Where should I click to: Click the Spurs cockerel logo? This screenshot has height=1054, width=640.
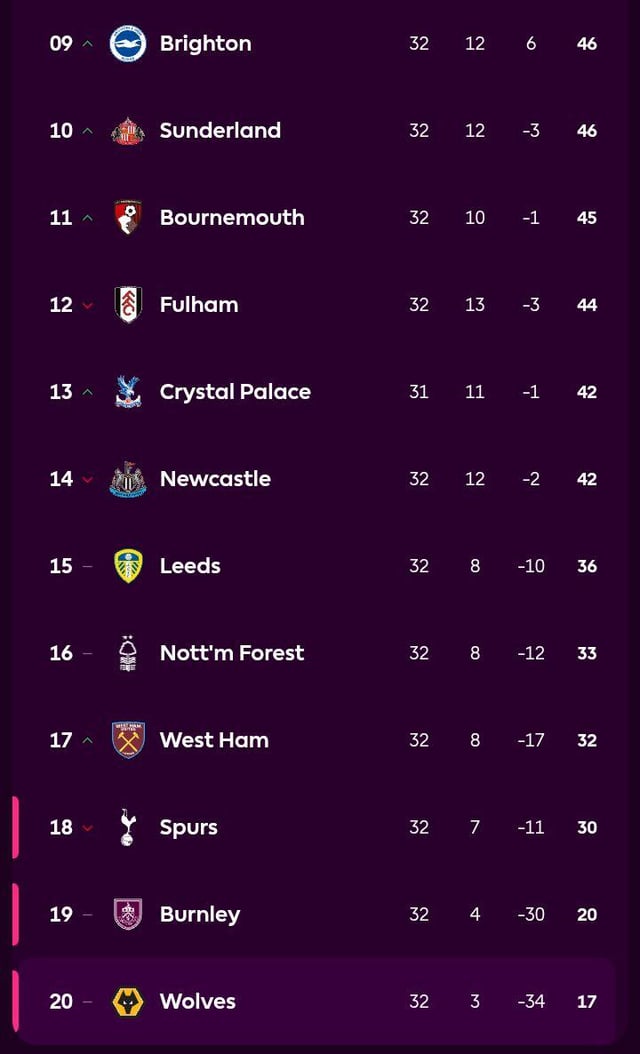[x=128, y=827]
